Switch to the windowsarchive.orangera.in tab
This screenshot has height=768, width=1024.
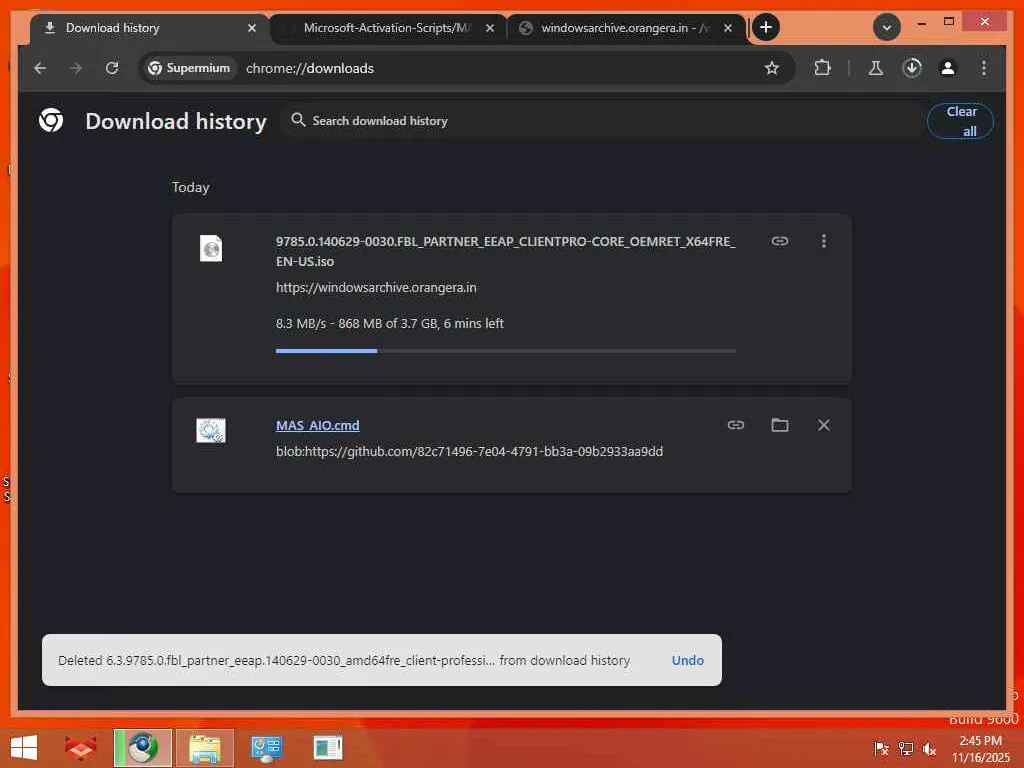tap(625, 28)
